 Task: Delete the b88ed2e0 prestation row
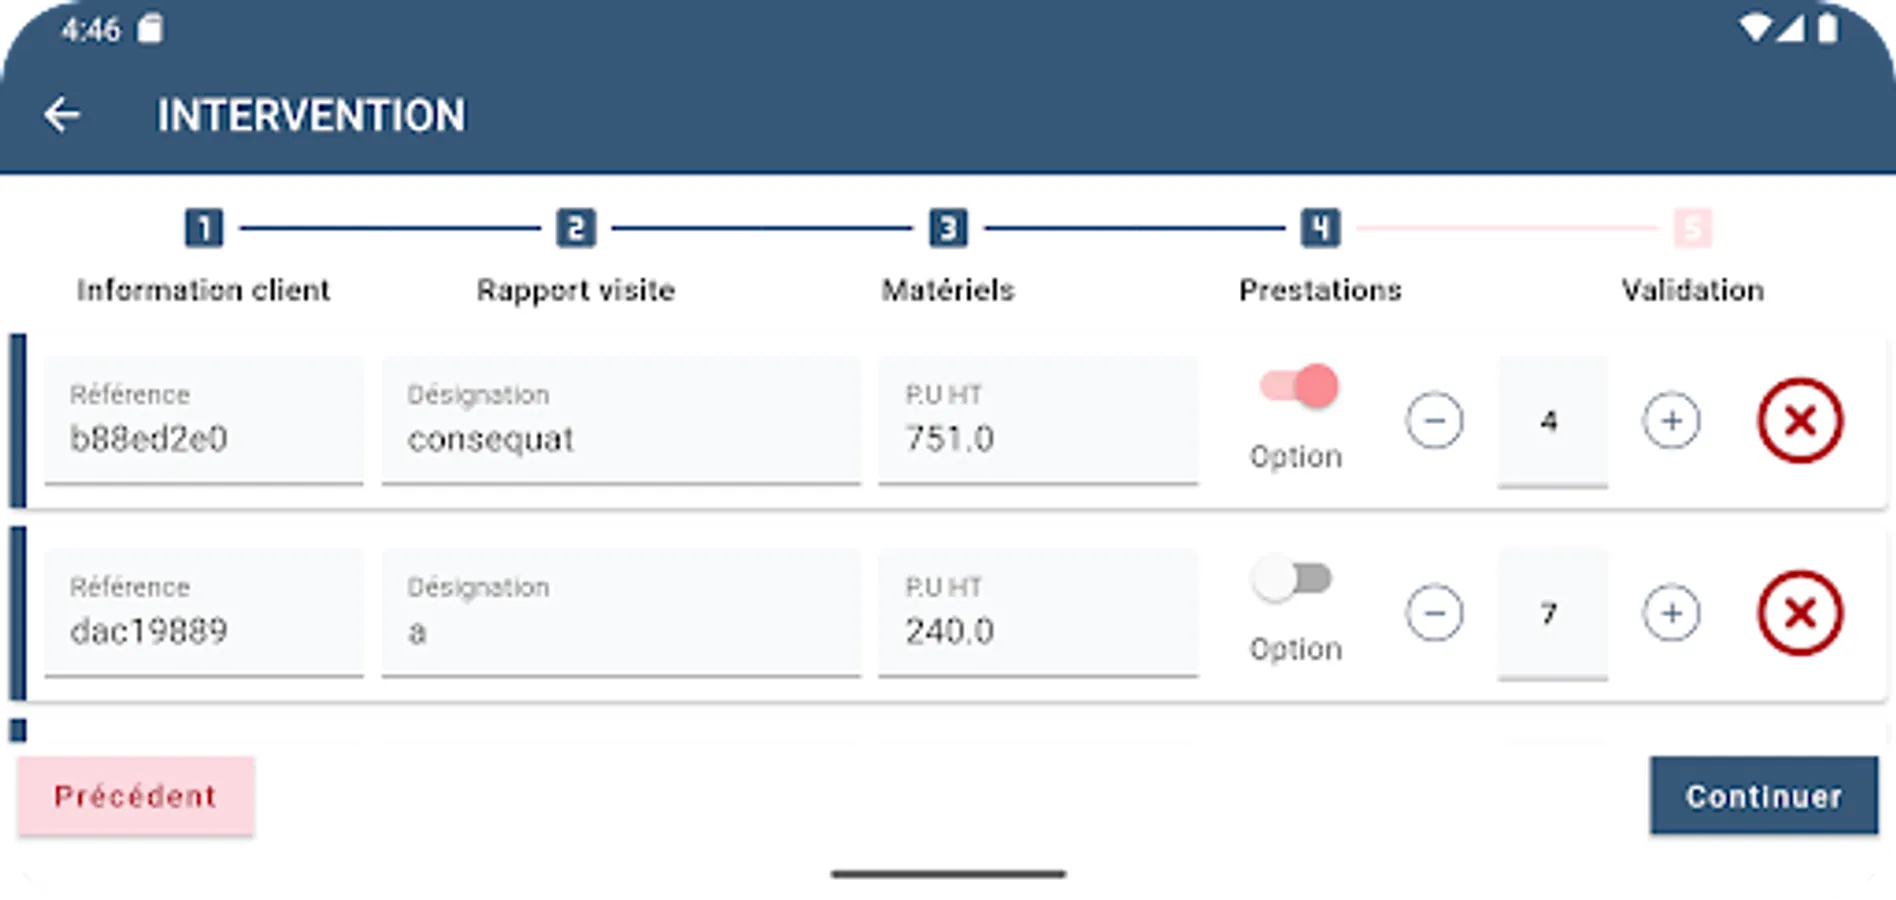[1800, 421]
